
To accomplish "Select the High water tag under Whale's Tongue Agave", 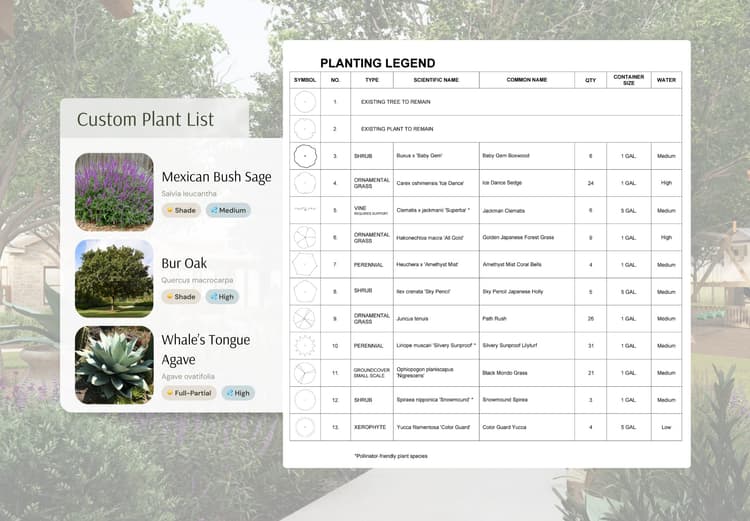I will click(238, 393).
